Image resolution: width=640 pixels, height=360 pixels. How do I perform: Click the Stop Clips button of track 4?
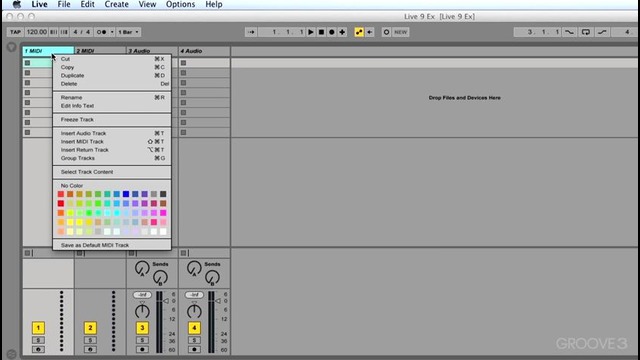pyautogui.click(x=183, y=253)
